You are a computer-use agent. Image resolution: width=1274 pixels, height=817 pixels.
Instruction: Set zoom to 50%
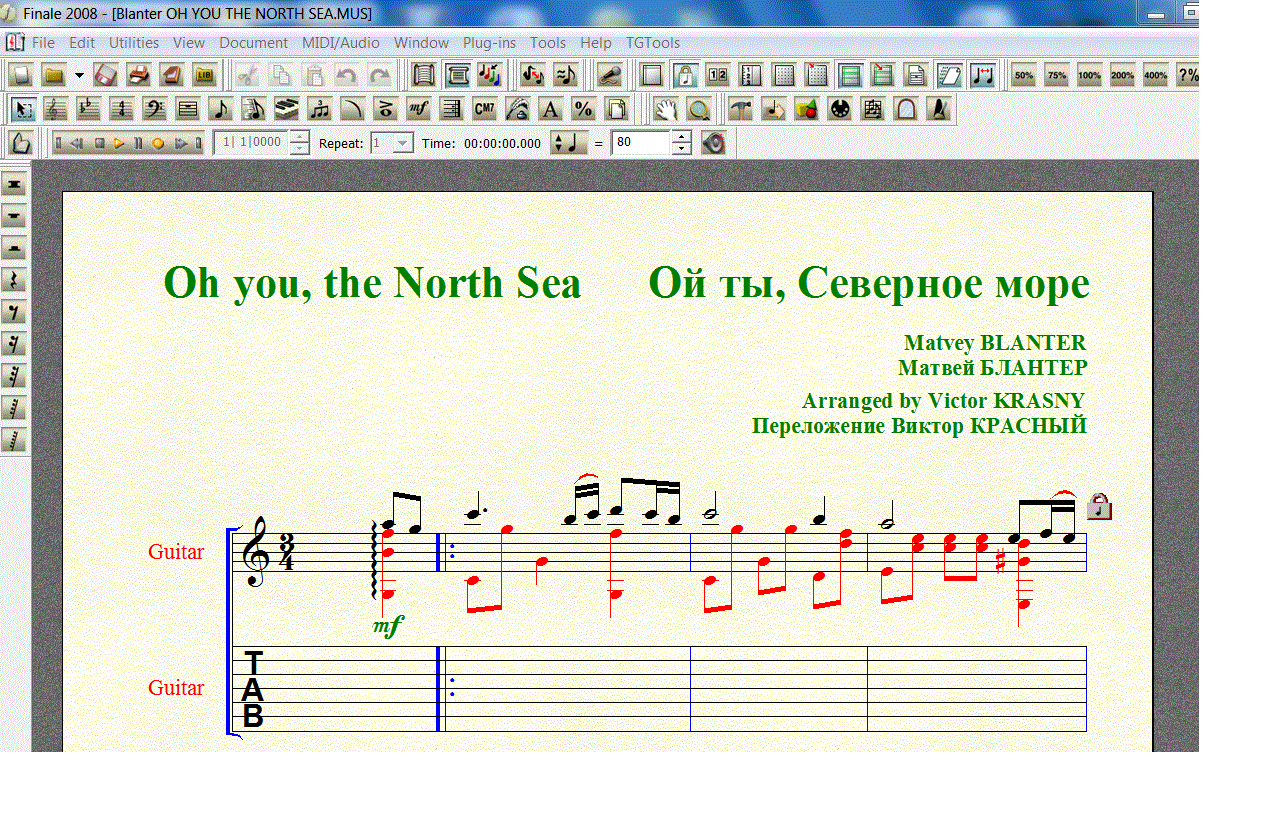coord(1024,75)
